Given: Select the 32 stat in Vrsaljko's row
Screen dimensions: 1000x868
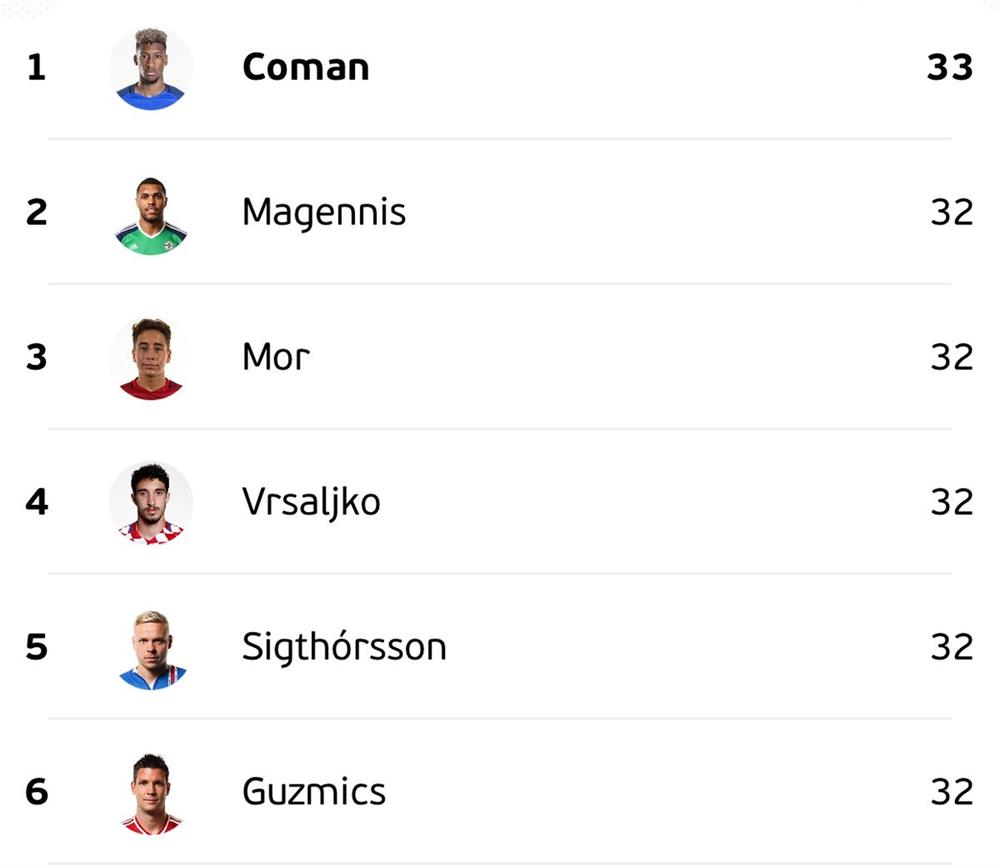Looking at the screenshot, I should (x=951, y=502).
